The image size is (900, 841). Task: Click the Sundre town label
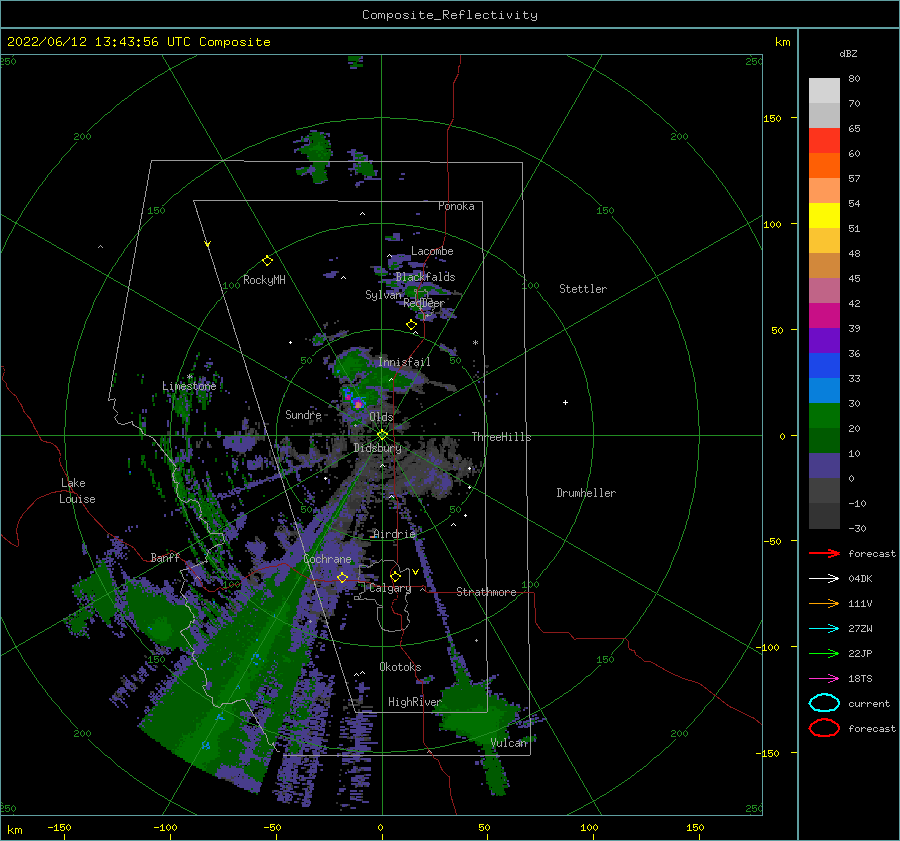(x=303, y=414)
